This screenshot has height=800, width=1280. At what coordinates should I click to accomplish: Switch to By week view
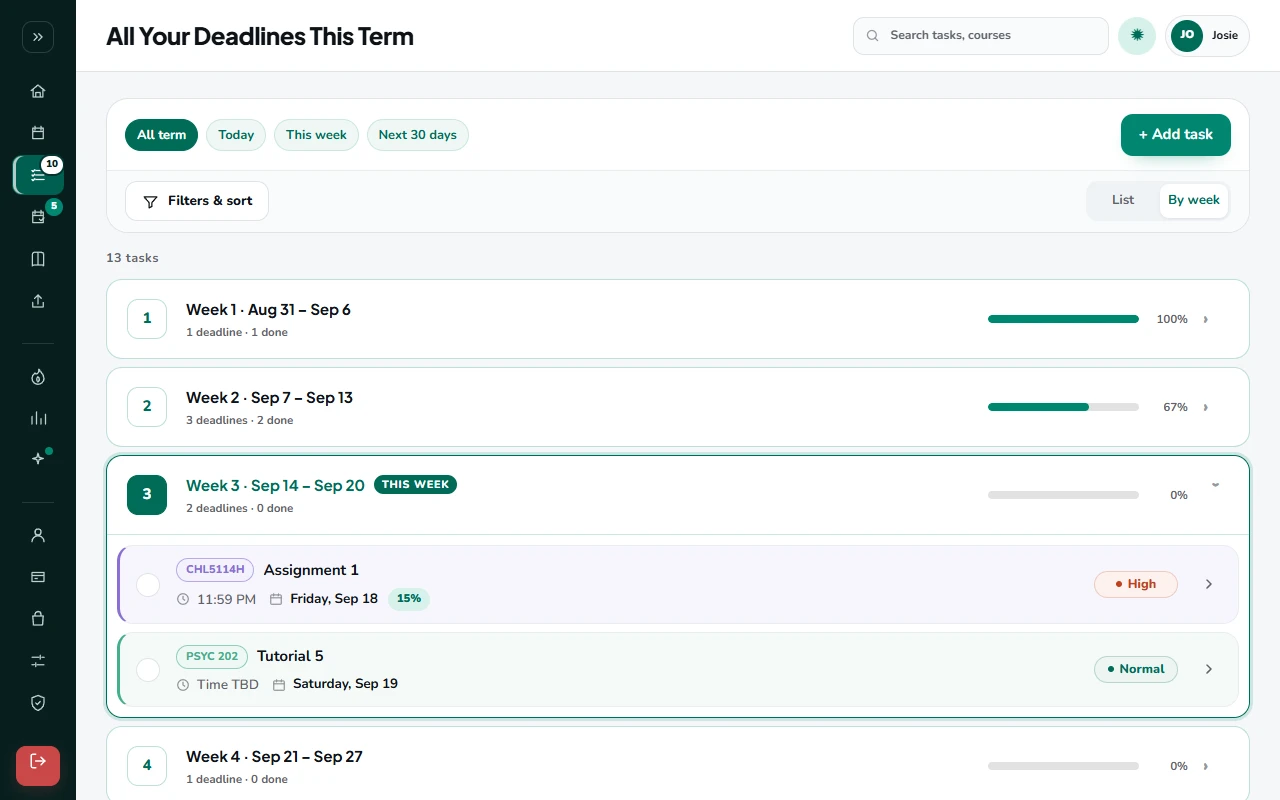coord(1194,200)
